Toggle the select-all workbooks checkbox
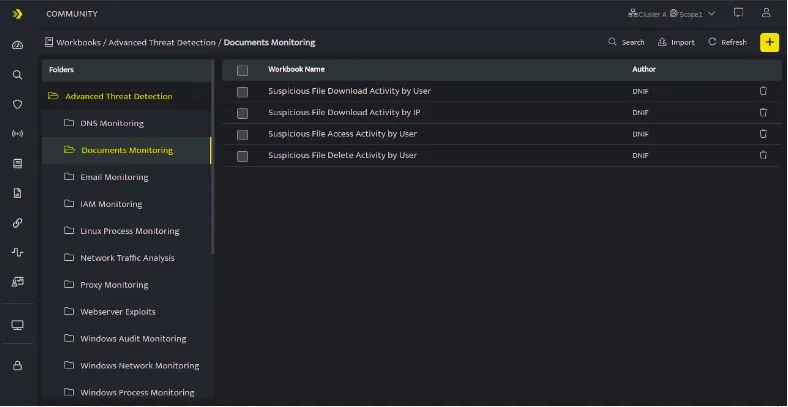The height and width of the screenshot is (407, 788). pos(242,70)
